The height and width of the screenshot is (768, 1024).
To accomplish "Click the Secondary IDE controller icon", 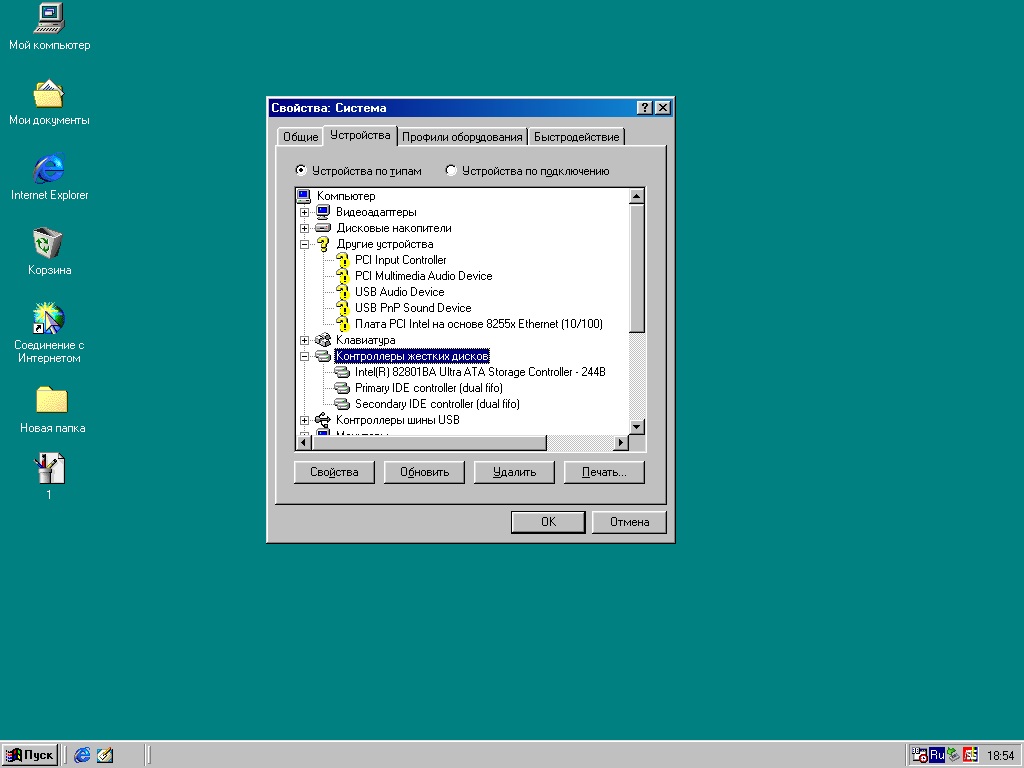I will pos(342,404).
